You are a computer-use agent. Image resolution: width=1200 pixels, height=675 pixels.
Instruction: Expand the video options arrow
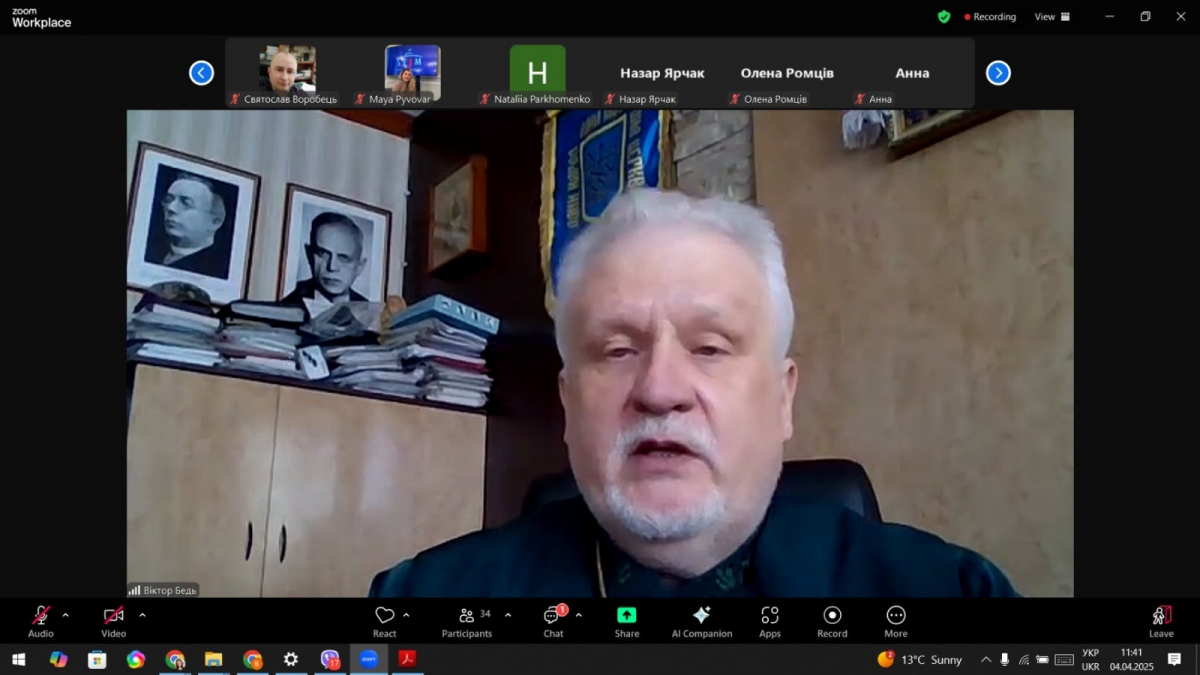142,615
